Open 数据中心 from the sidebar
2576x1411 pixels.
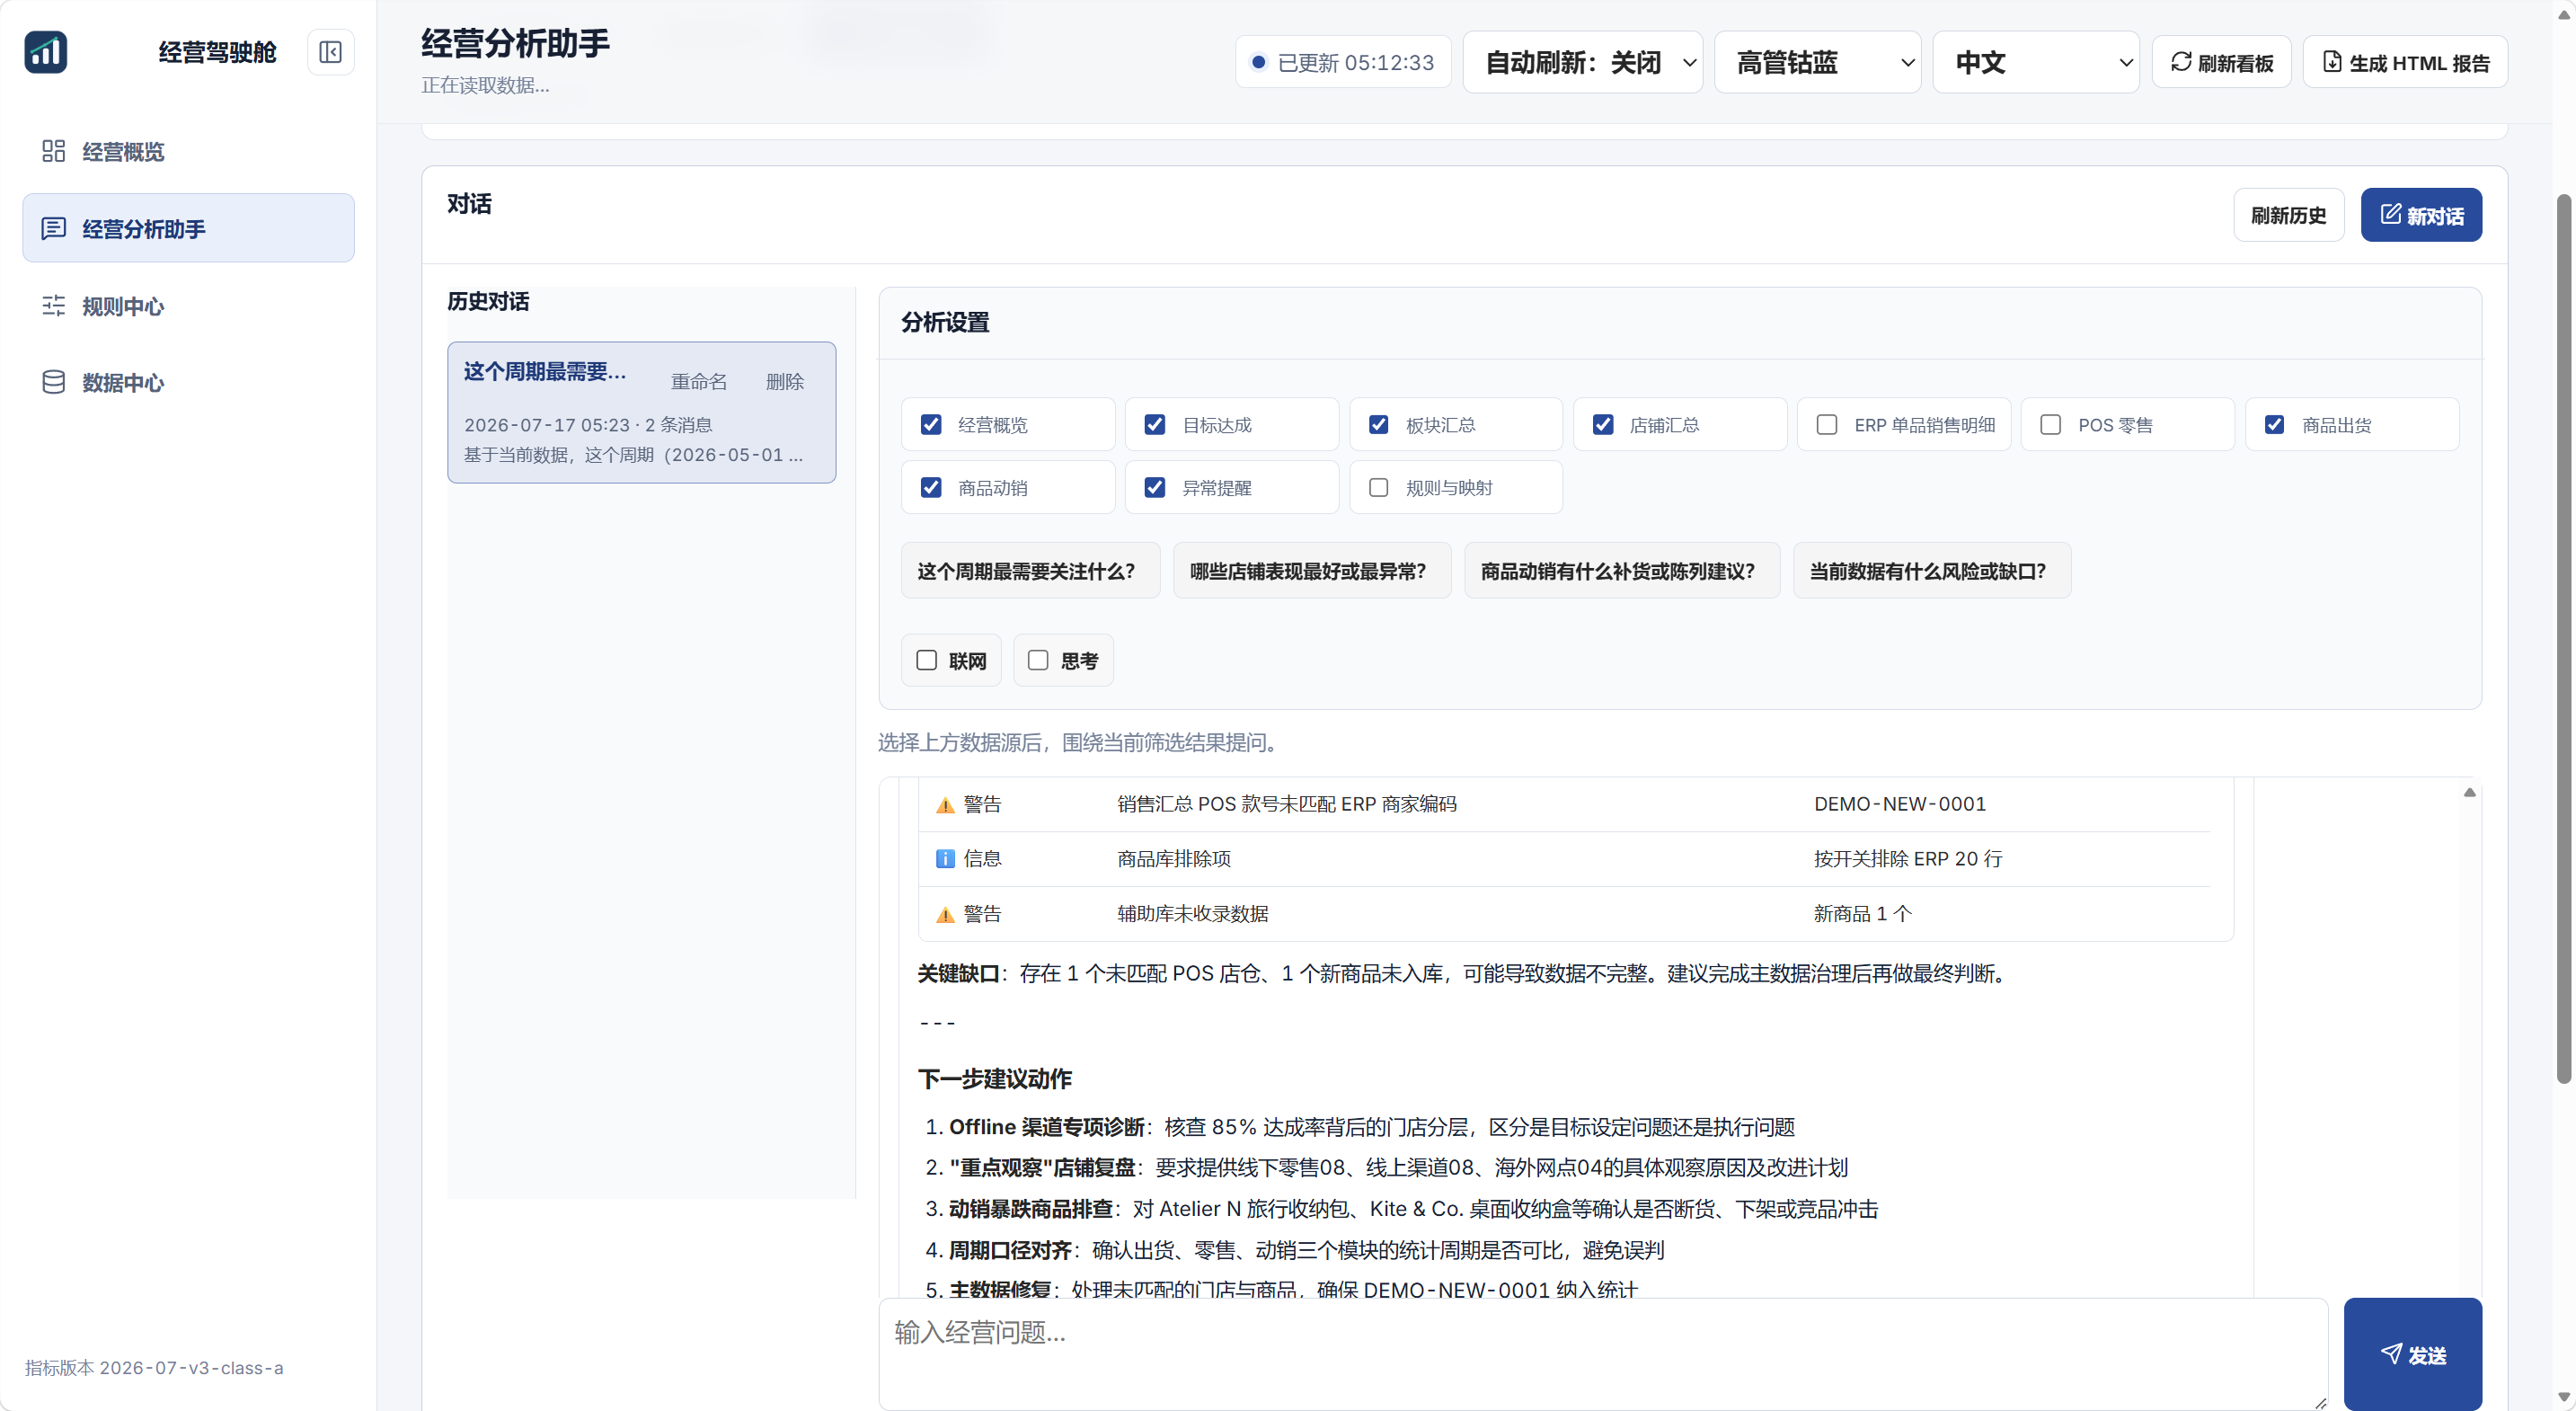coord(188,382)
